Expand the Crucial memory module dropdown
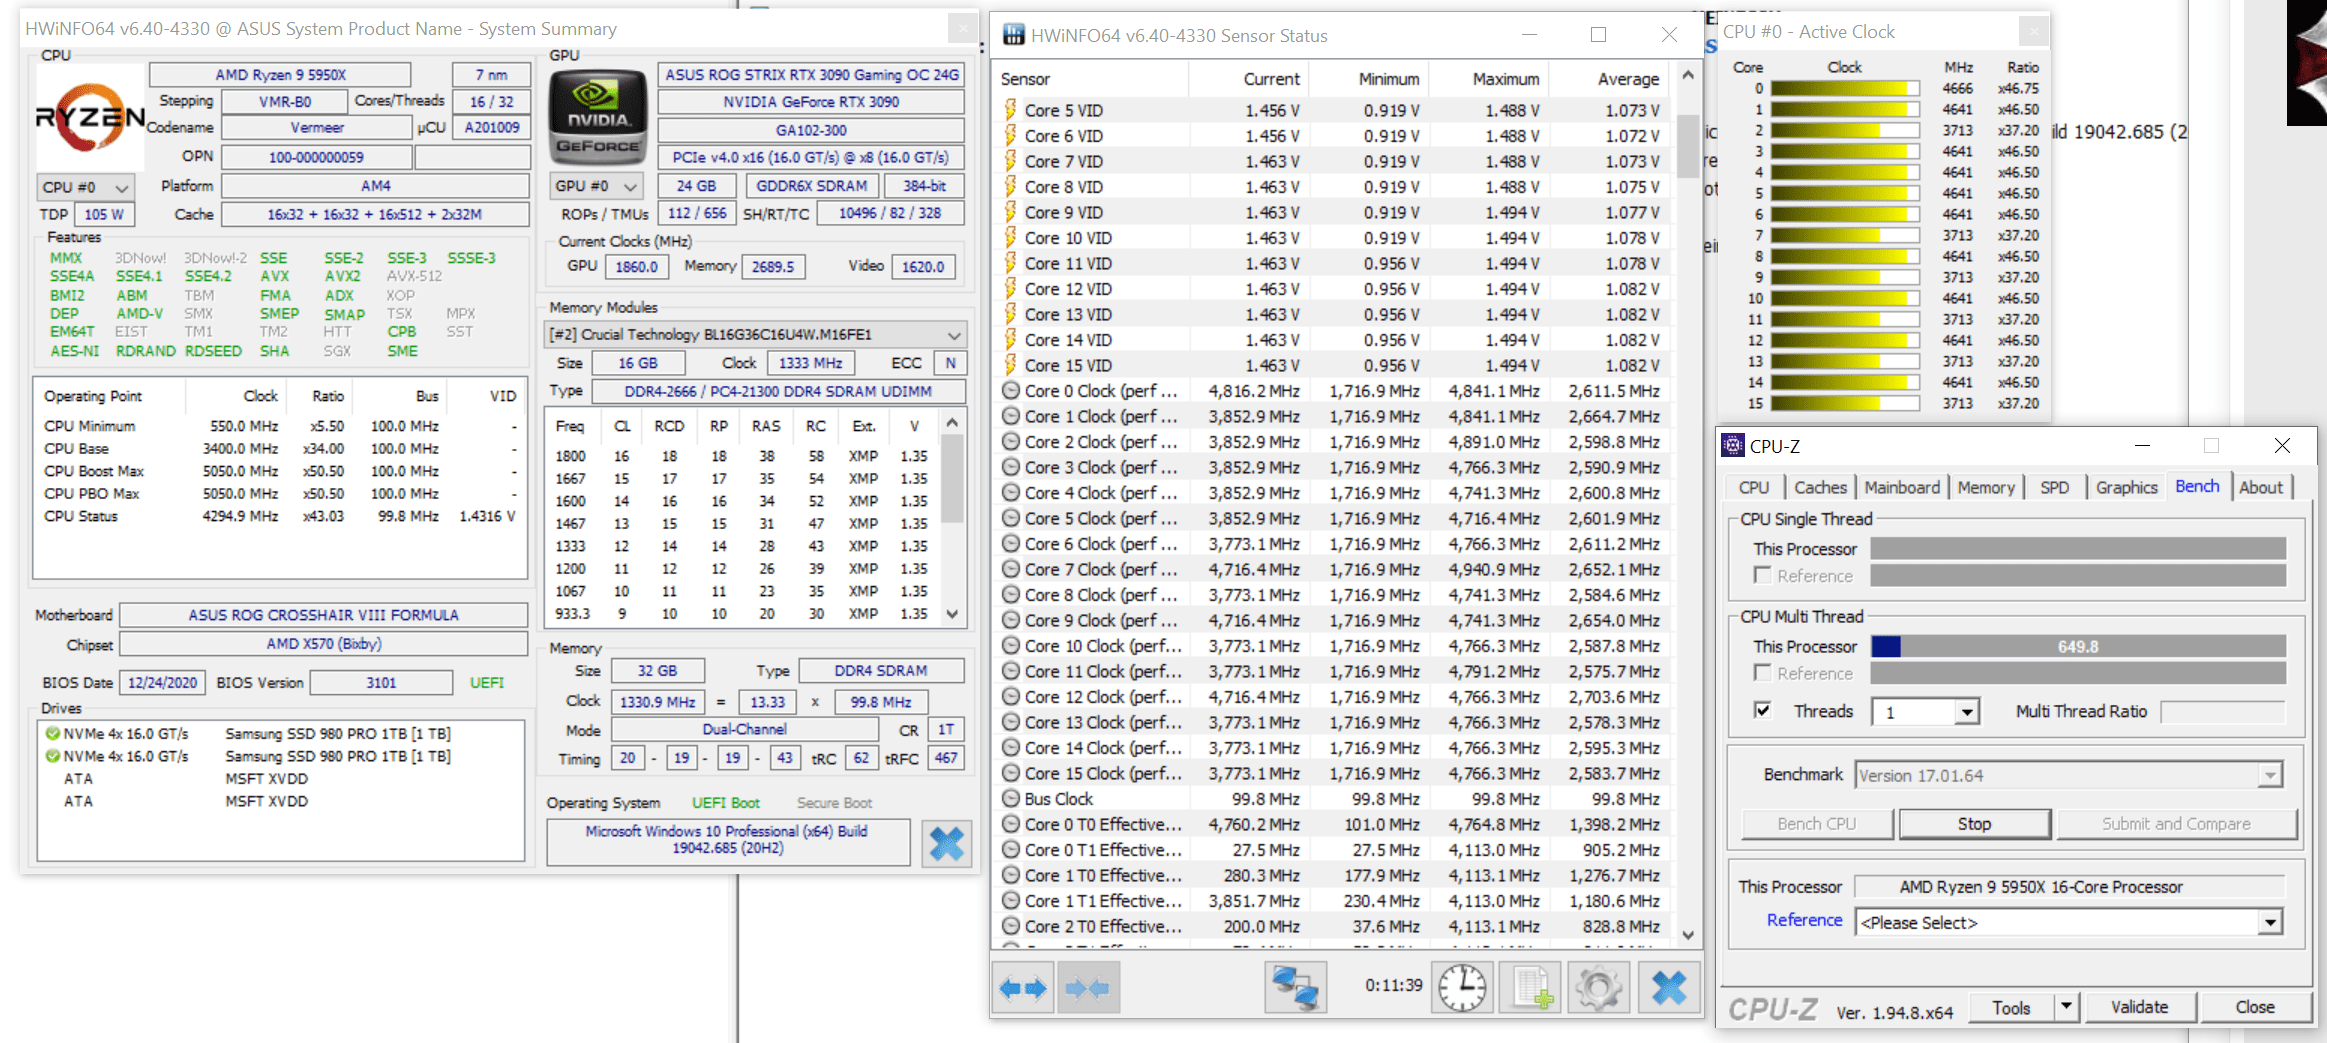The image size is (2327, 1043). click(755, 334)
